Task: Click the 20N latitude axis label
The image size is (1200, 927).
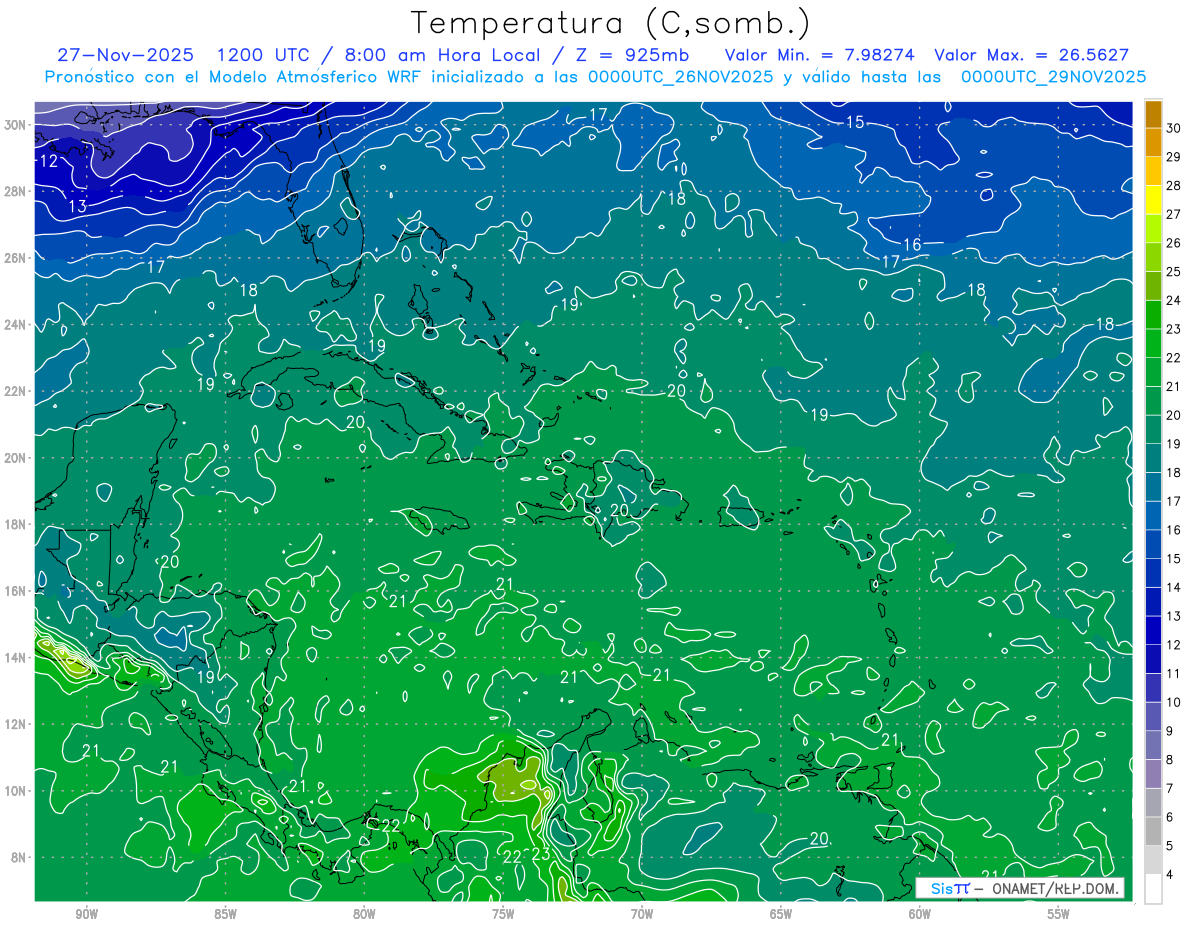Action: pos(15,458)
